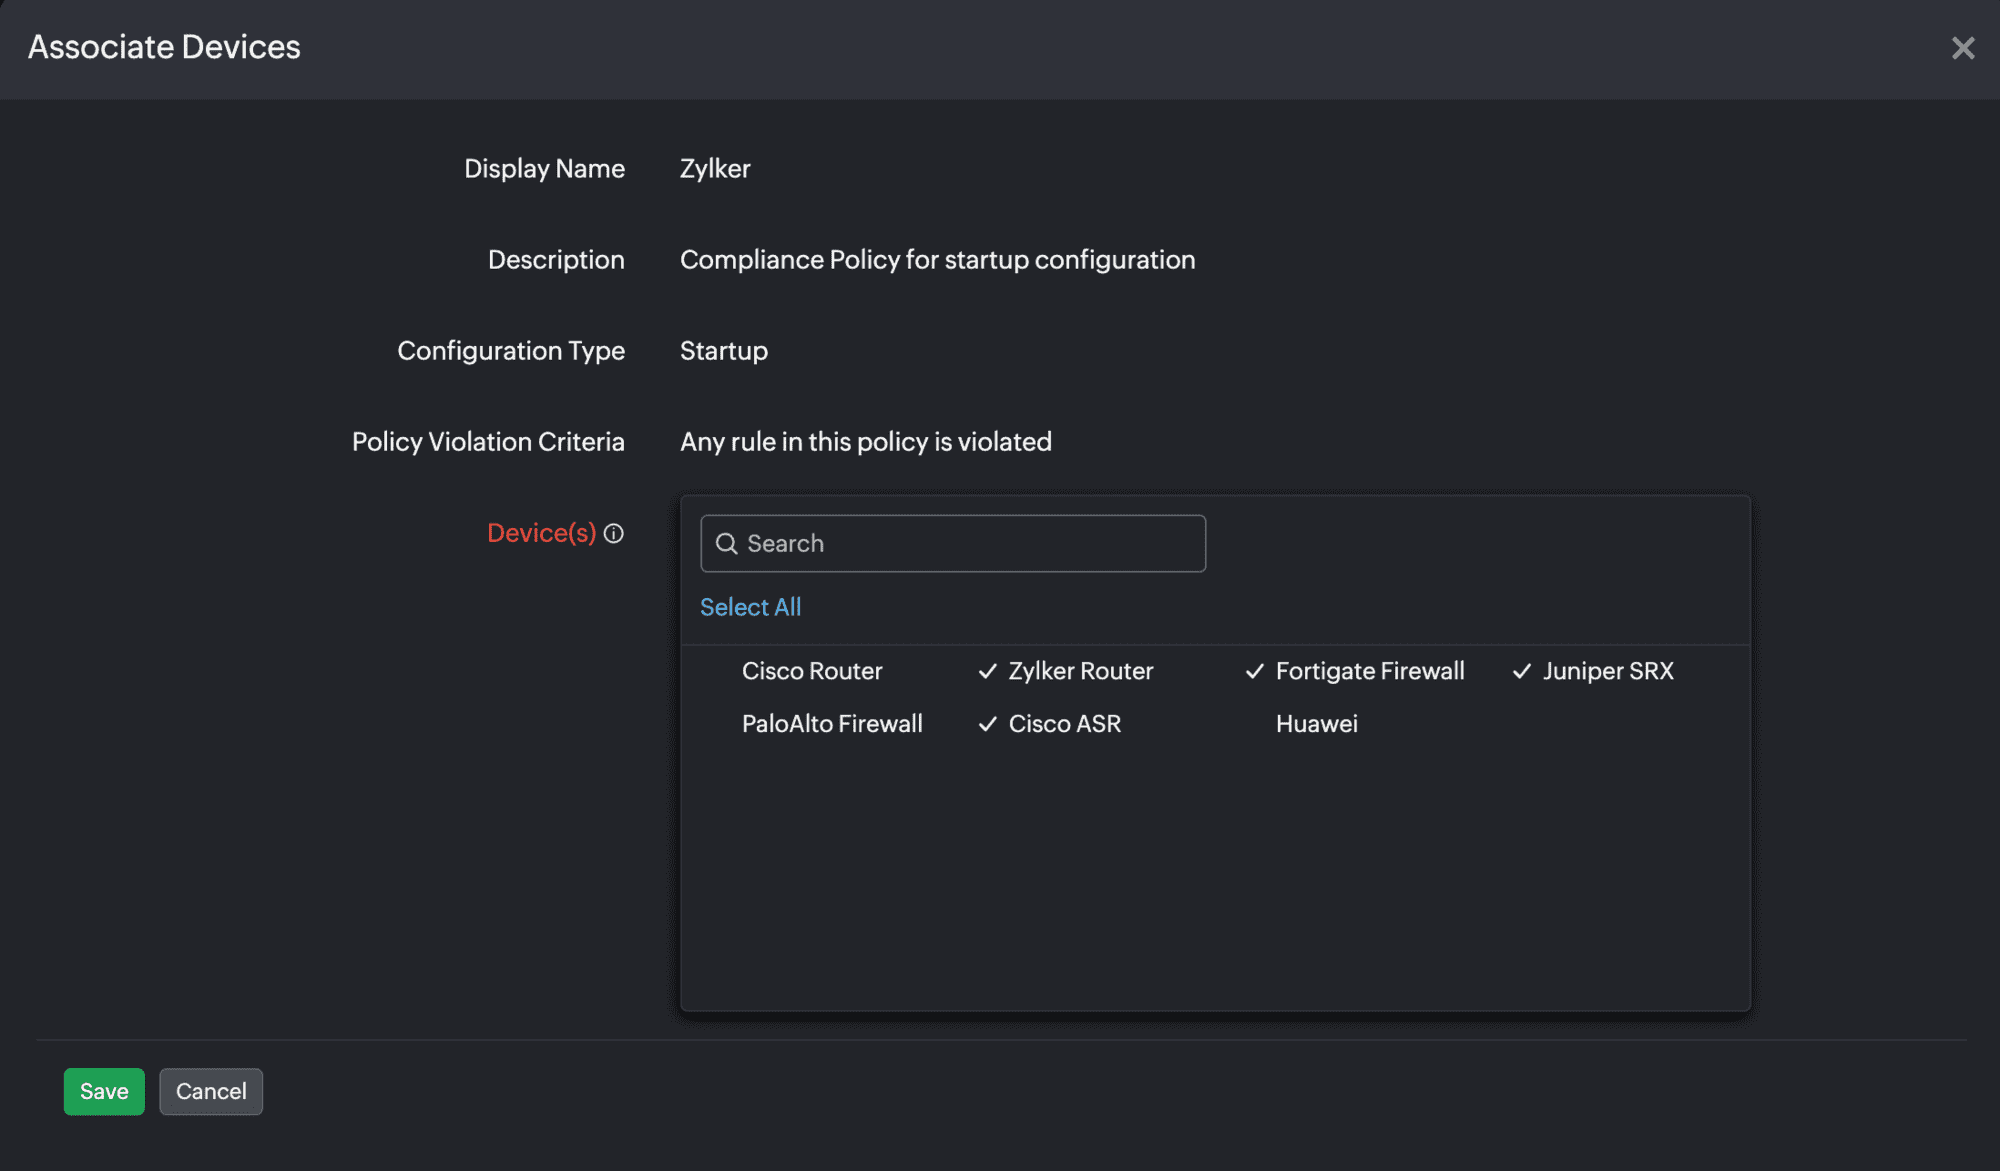
Task: Click the Fortigate Firewall checkmark icon
Action: [1255, 671]
